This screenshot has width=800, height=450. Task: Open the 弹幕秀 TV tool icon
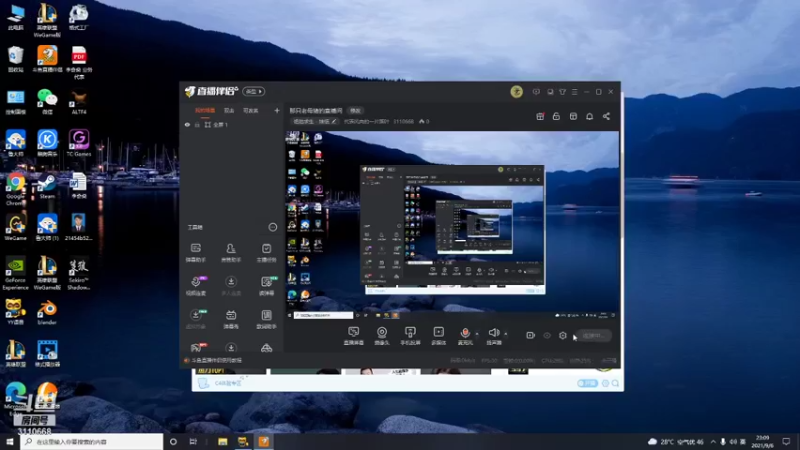click(x=231, y=319)
